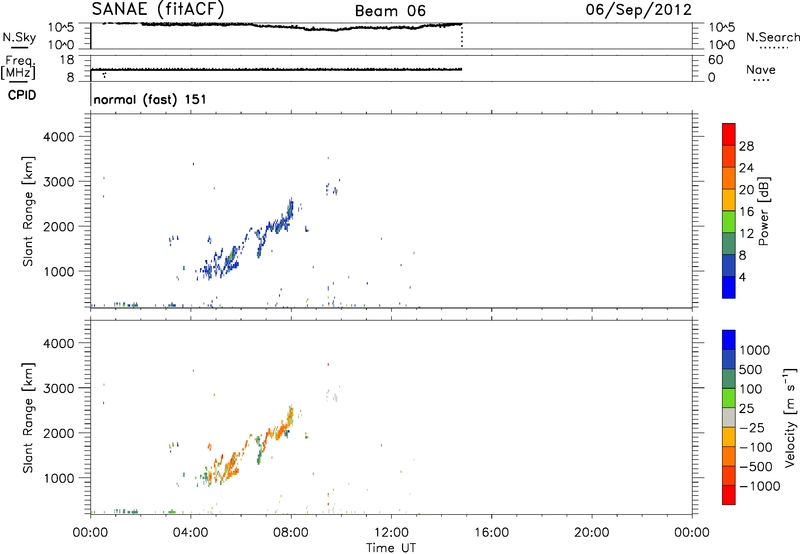Select the -1000 label on Velocity colorbar
The height and width of the screenshot is (554, 800).
[x=759, y=486]
